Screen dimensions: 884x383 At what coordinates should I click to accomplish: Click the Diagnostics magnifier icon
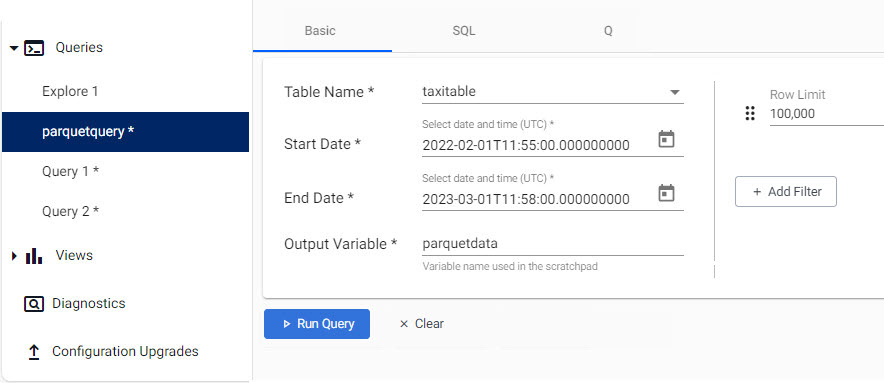tap(34, 304)
